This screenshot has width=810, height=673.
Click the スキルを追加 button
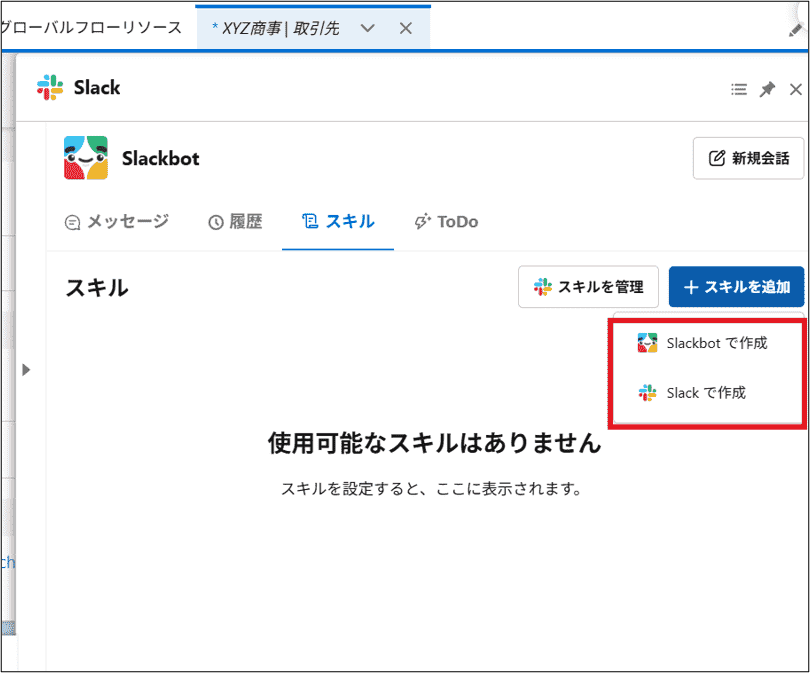[x=736, y=287]
